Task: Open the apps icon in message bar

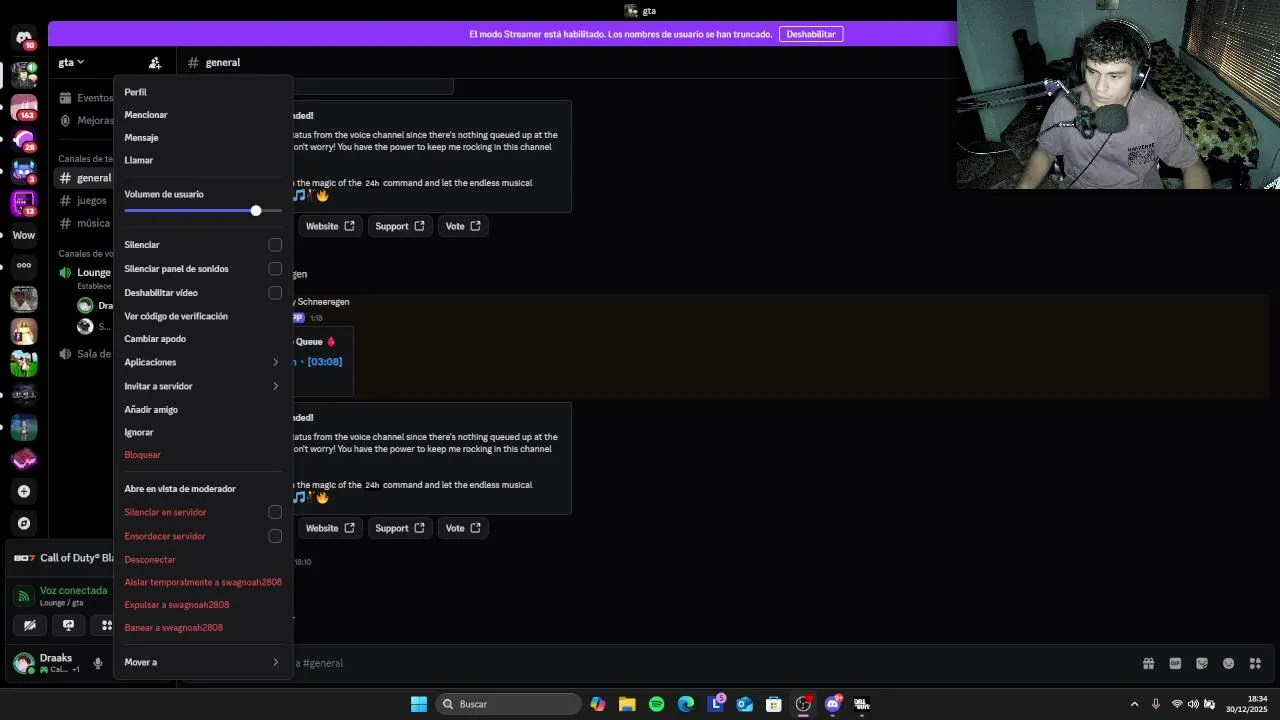Action: 1255,663
